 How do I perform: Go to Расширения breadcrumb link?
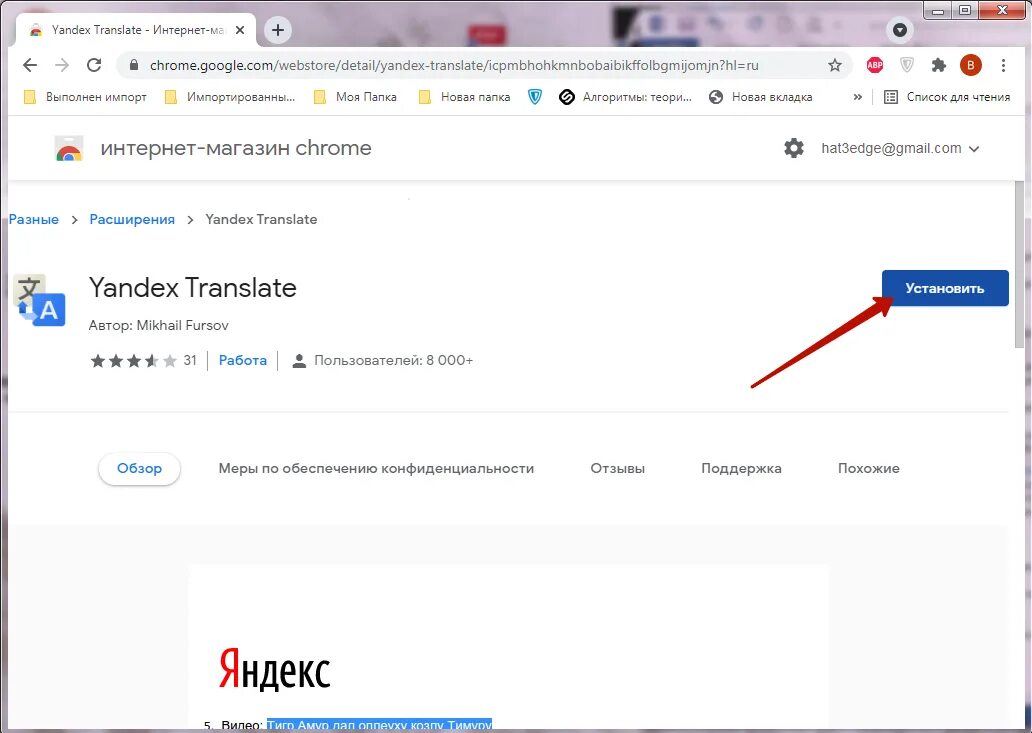[x=132, y=220]
